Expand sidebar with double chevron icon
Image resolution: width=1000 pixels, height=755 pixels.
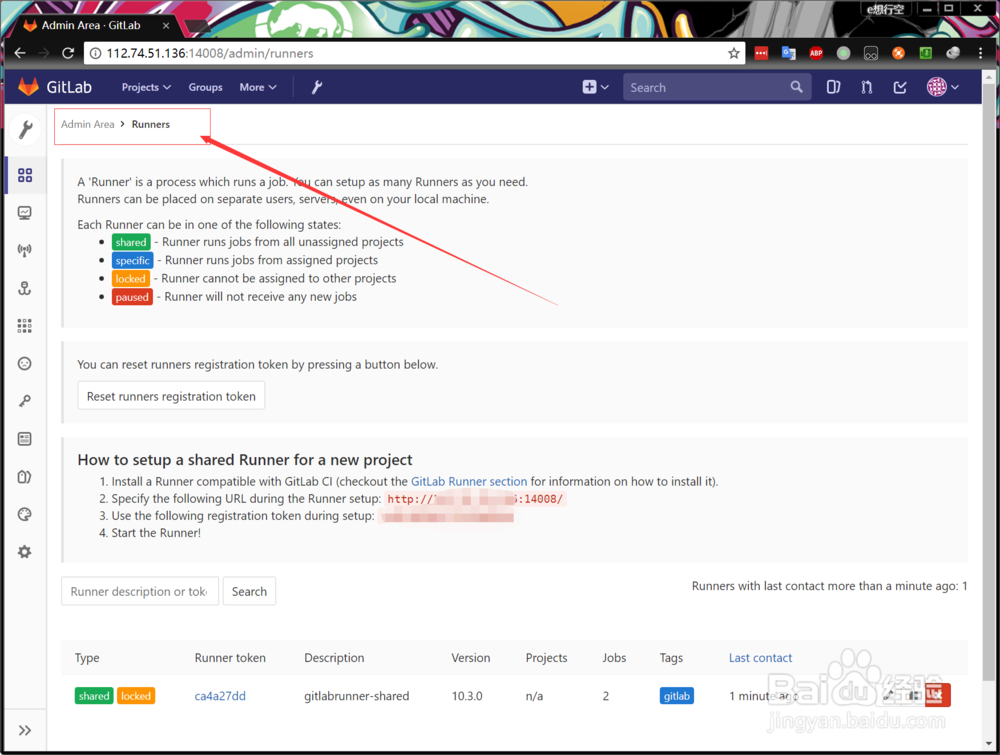coord(25,730)
